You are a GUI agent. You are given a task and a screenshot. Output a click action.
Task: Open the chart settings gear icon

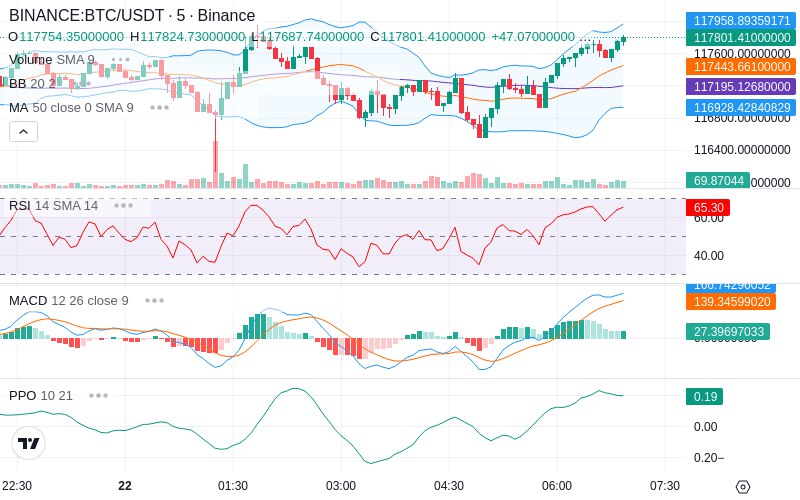tap(743, 486)
